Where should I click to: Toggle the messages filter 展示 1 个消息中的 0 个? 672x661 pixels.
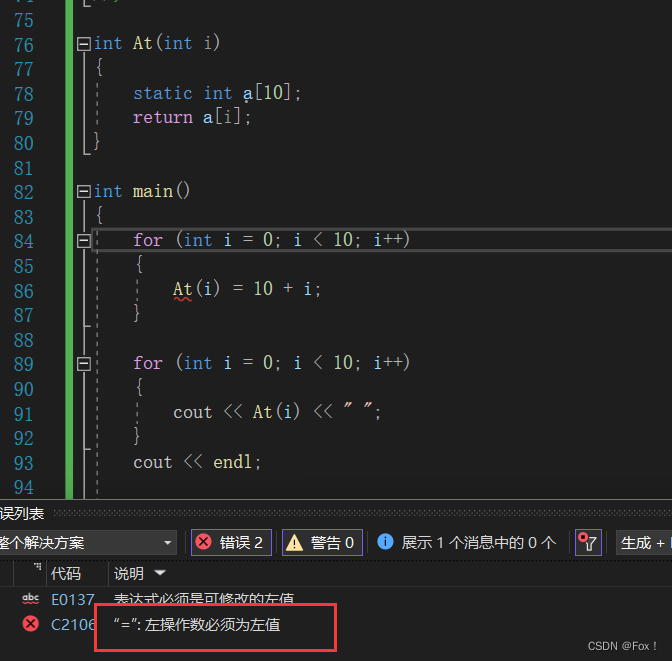pyautogui.click(x=467, y=542)
